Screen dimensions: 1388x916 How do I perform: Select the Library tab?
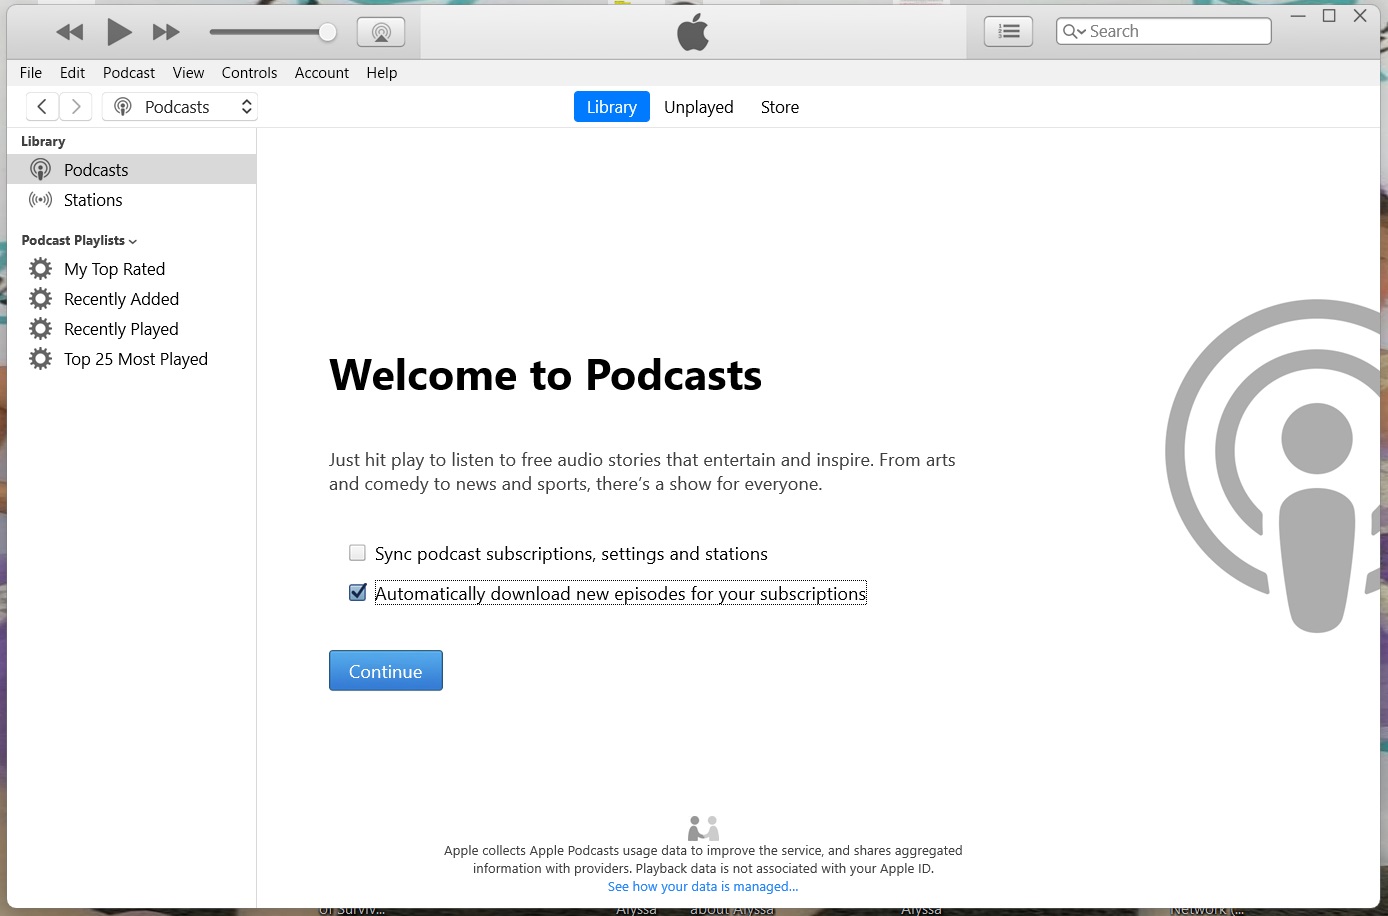(x=612, y=107)
